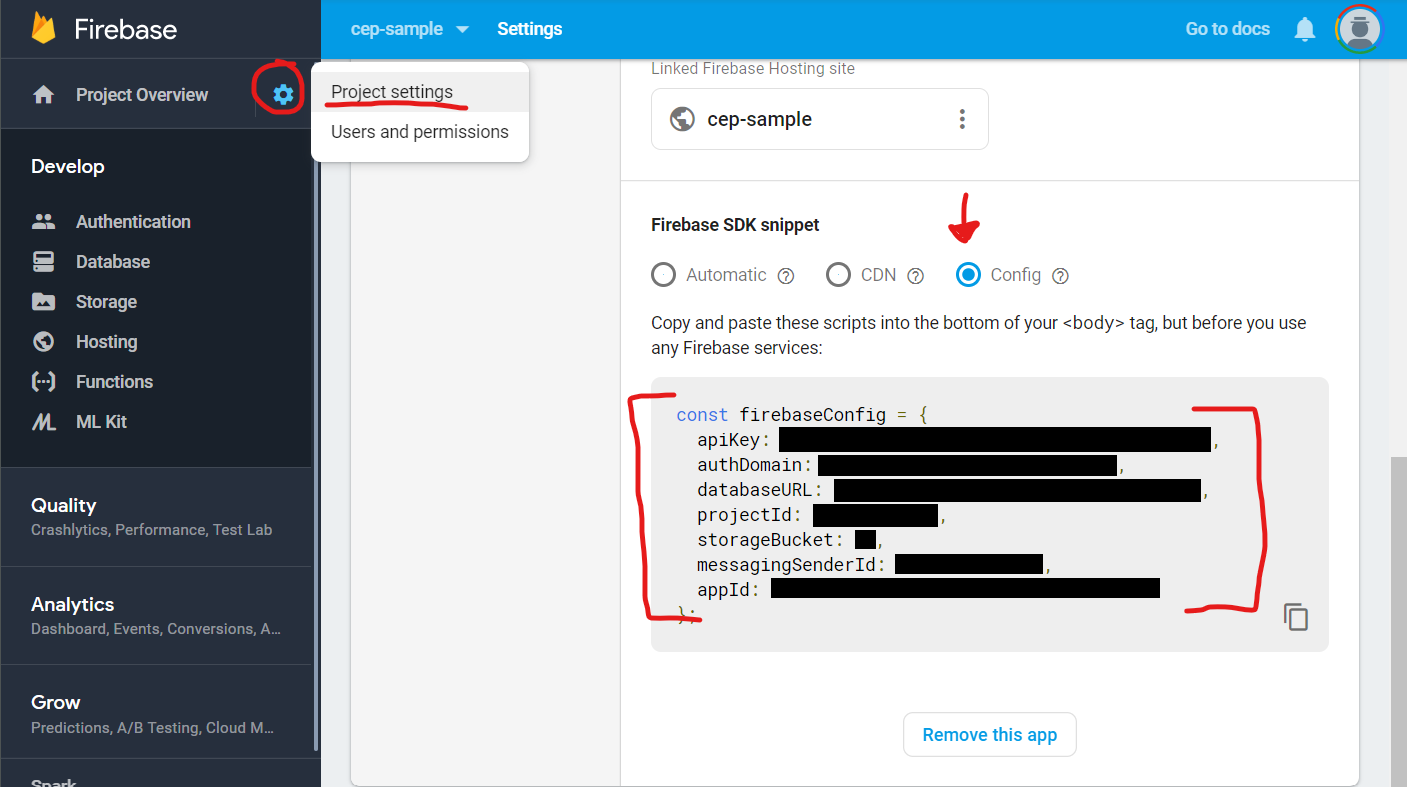Screen dimensions: 1407x787
Task: Click the Develop section header
Action: (x=68, y=166)
